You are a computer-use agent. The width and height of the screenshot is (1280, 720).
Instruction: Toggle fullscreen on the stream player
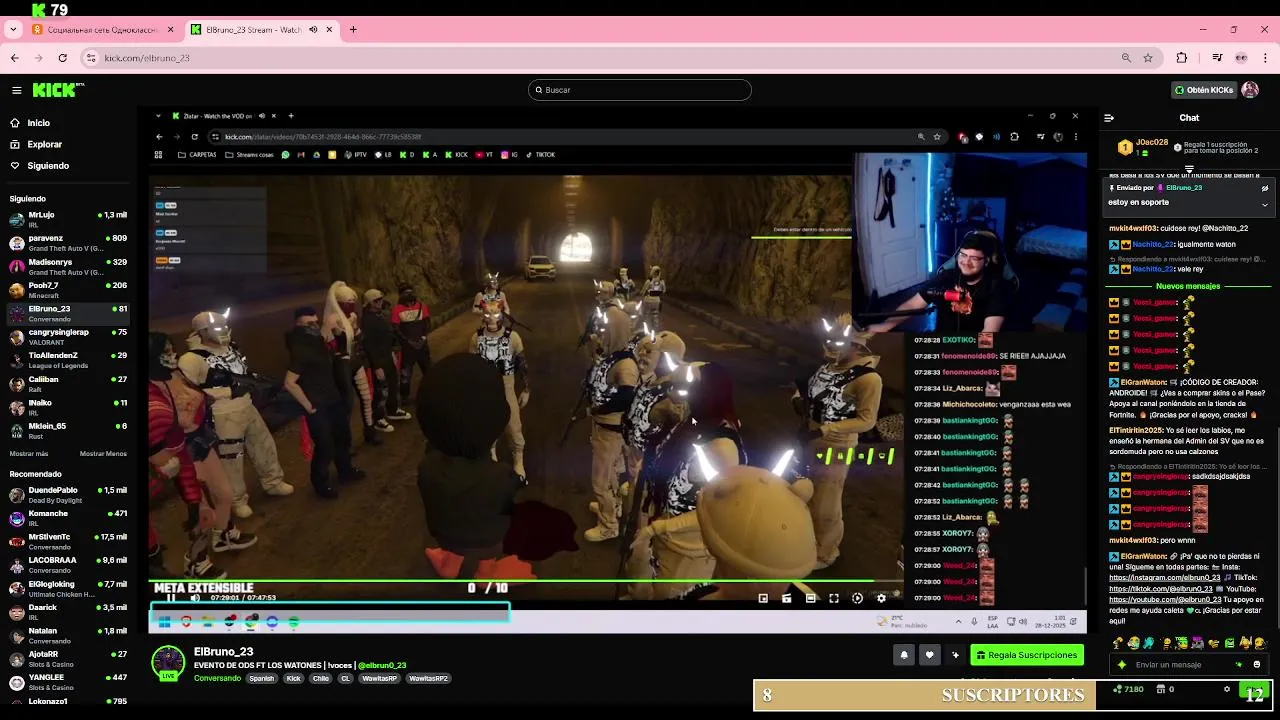click(x=834, y=598)
